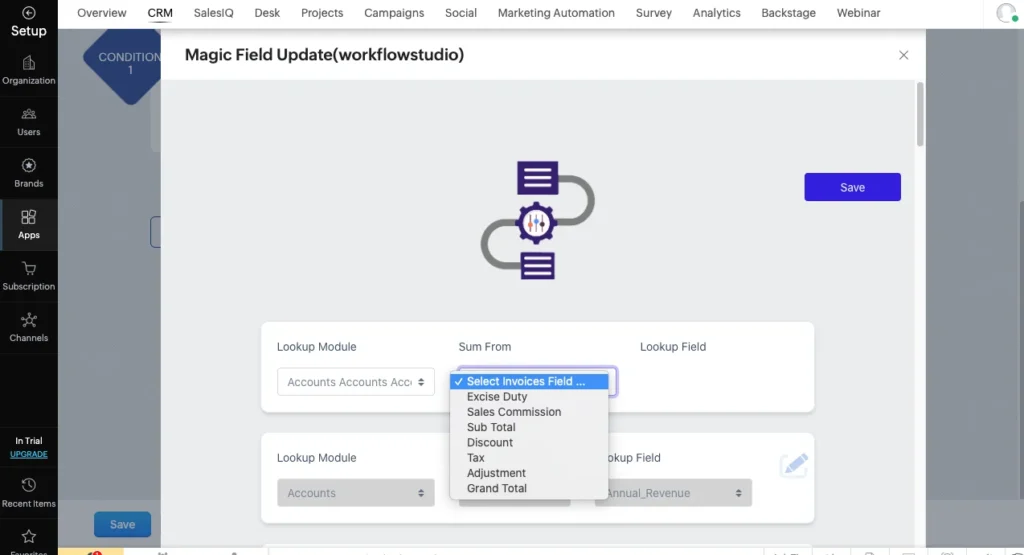The width and height of the screenshot is (1024, 555).
Task: Select the Apps section in sidebar
Action: [28, 225]
